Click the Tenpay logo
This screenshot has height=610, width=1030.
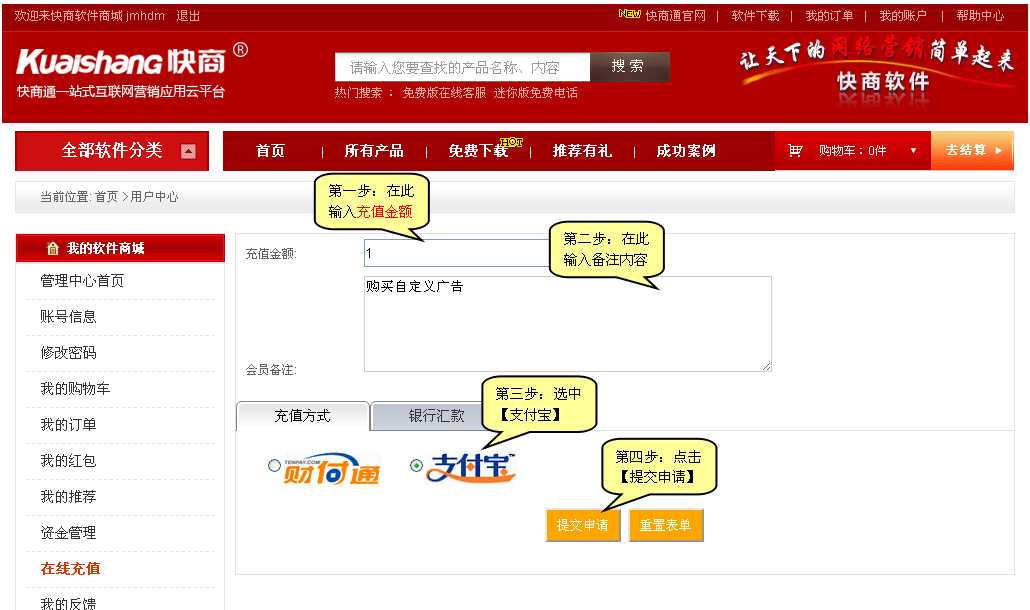[331, 468]
